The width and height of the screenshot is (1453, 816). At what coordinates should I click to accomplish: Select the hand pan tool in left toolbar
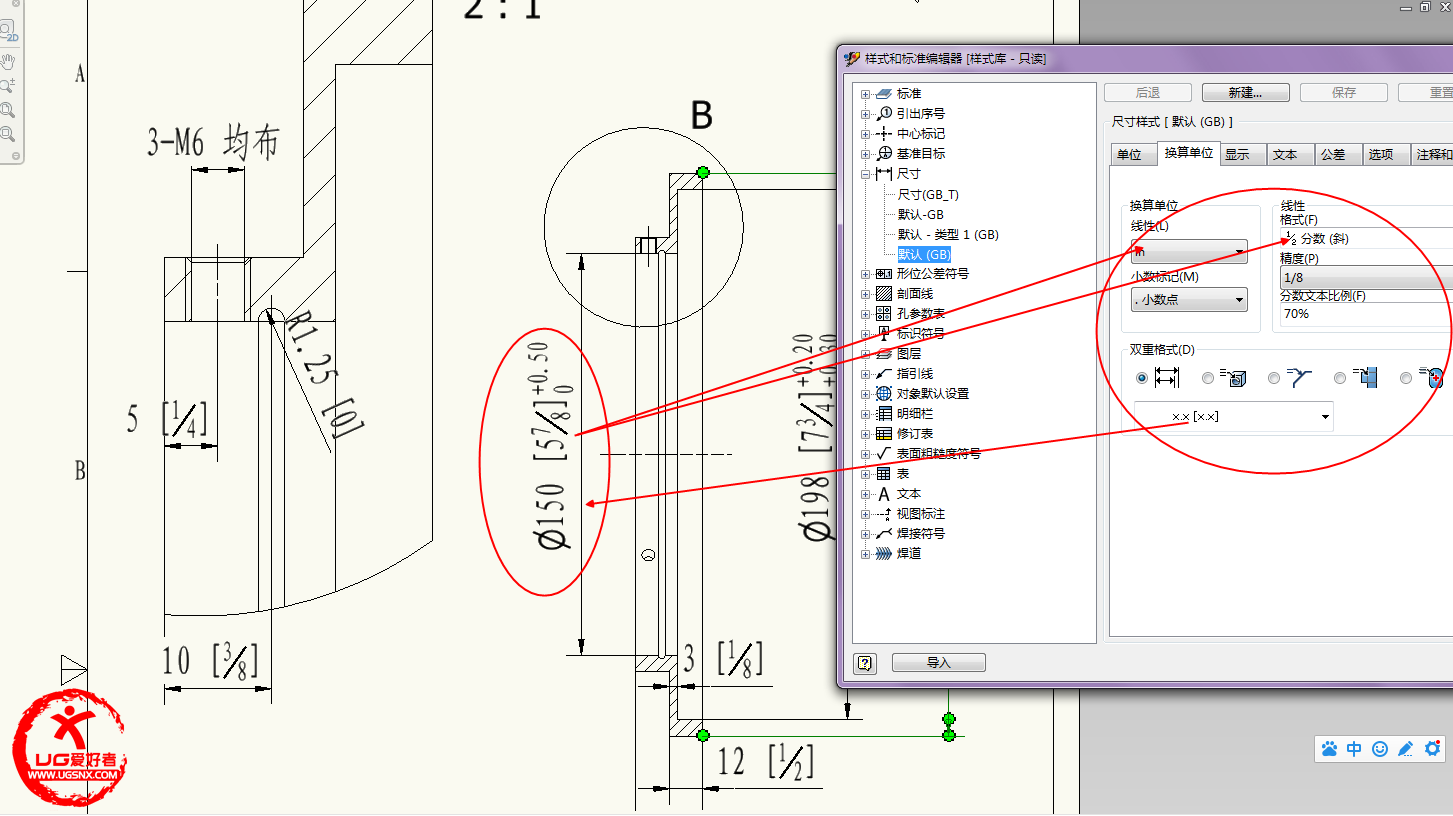pos(7,62)
